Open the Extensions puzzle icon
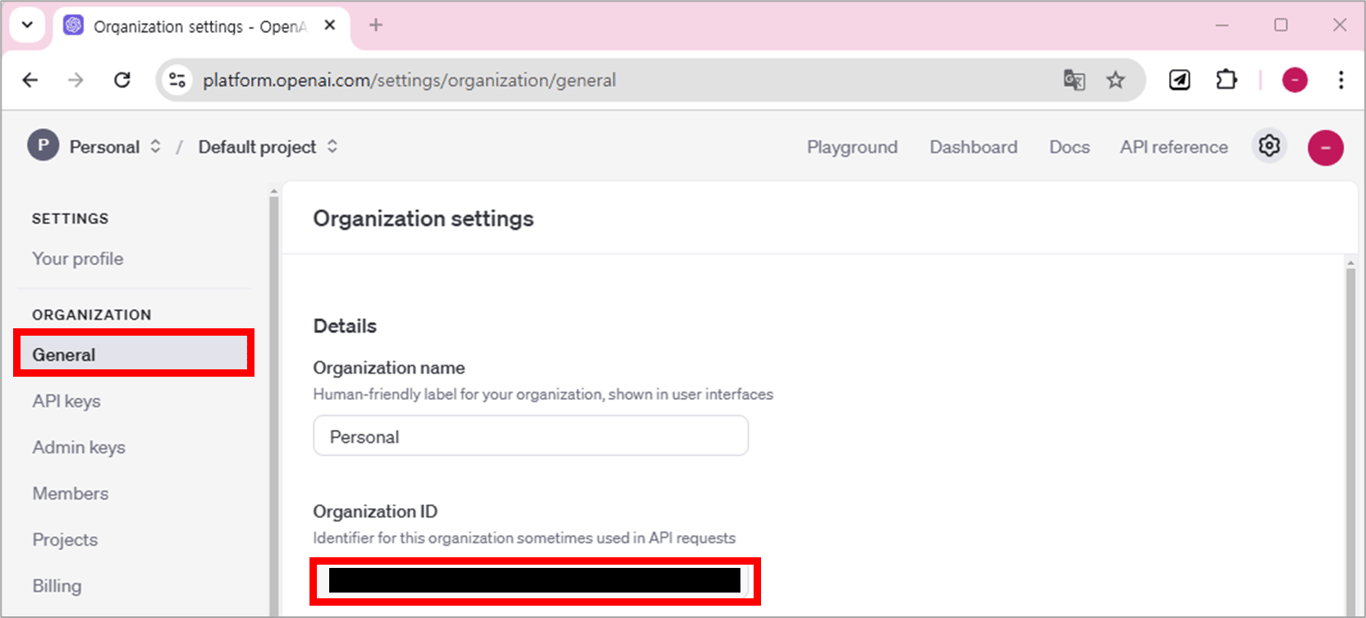The height and width of the screenshot is (618, 1366). click(x=1226, y=80)
